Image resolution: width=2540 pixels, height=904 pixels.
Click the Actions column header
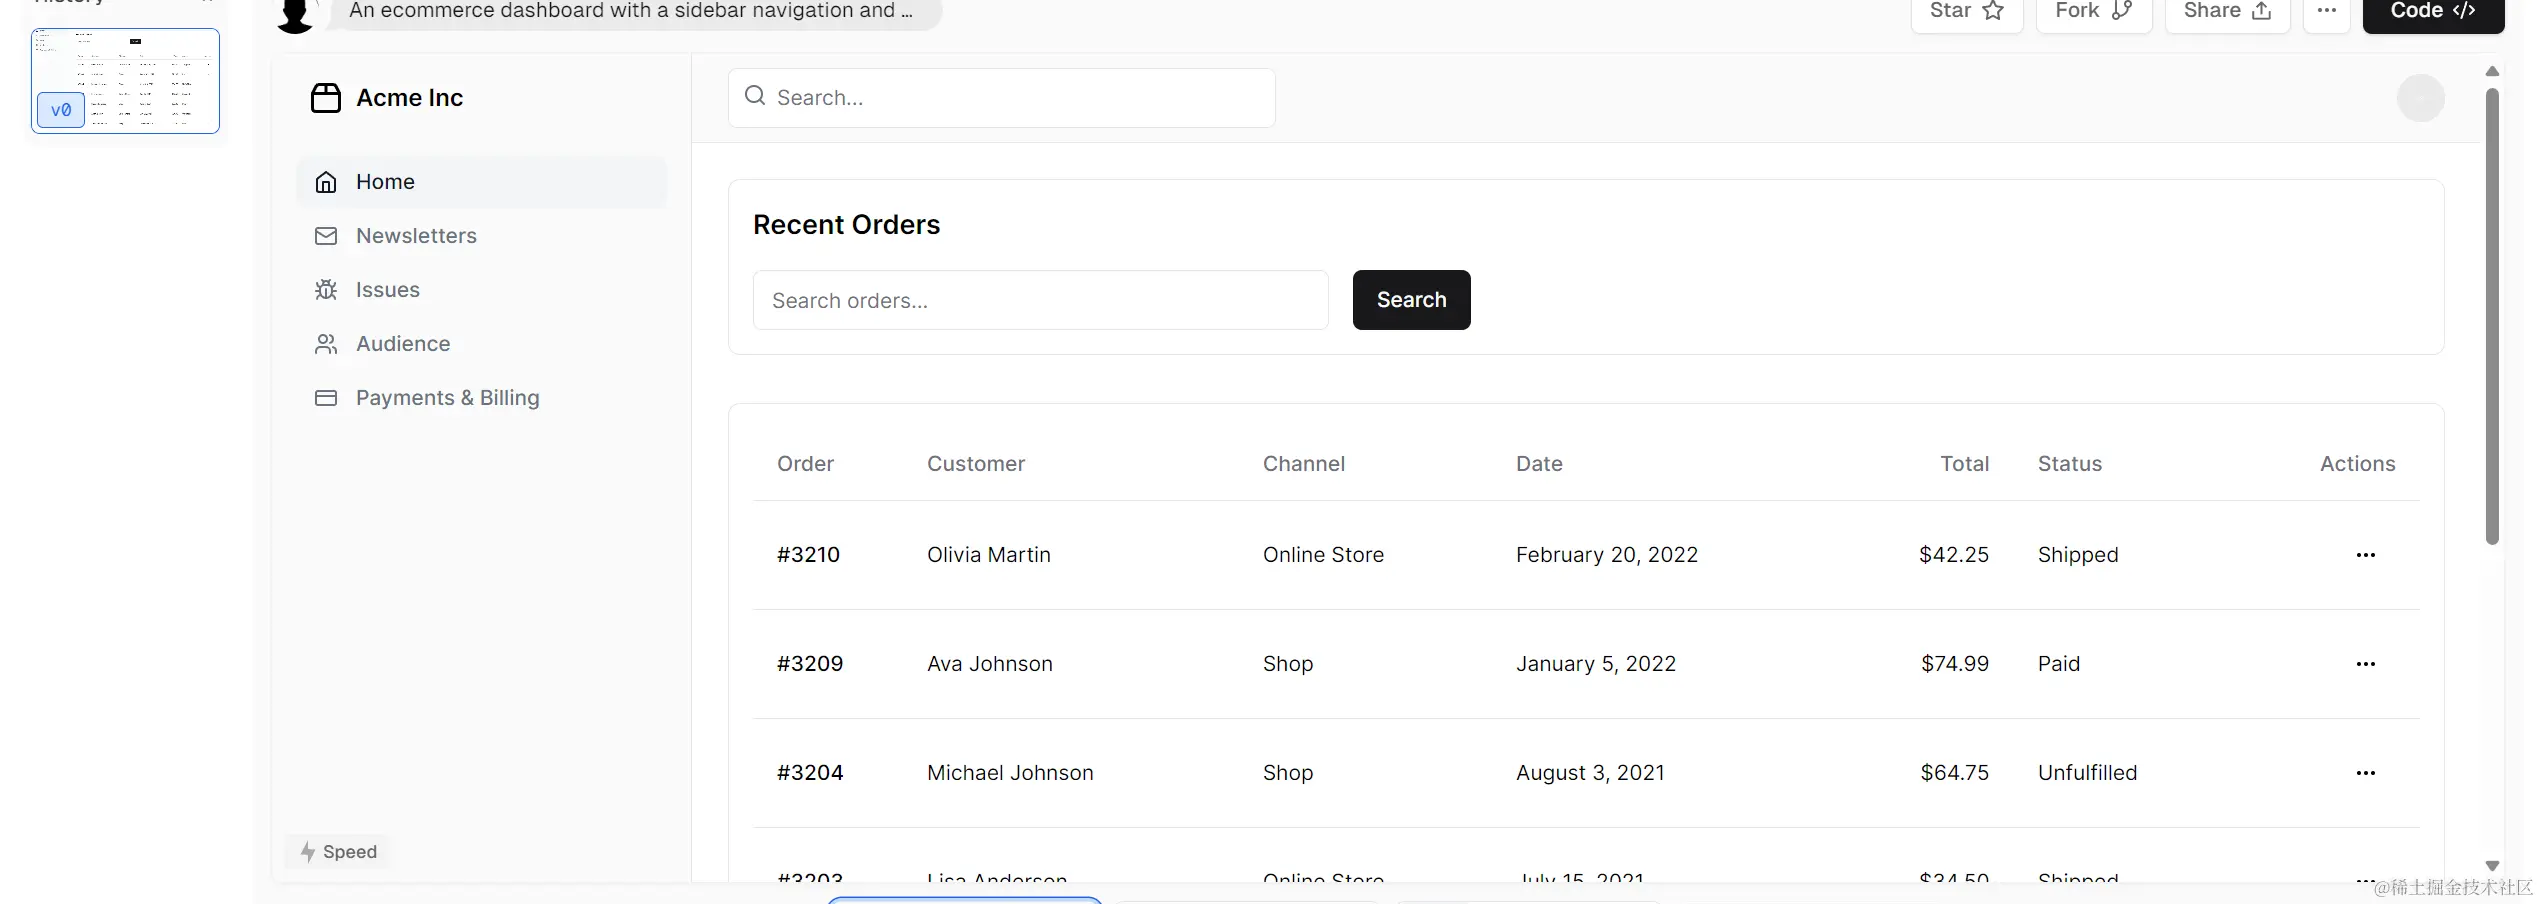tap(2357, 464)
